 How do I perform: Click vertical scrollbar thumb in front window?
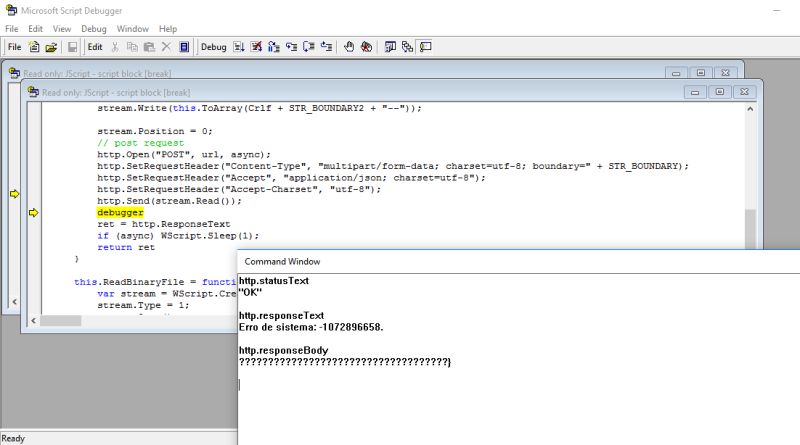[750, 229]
